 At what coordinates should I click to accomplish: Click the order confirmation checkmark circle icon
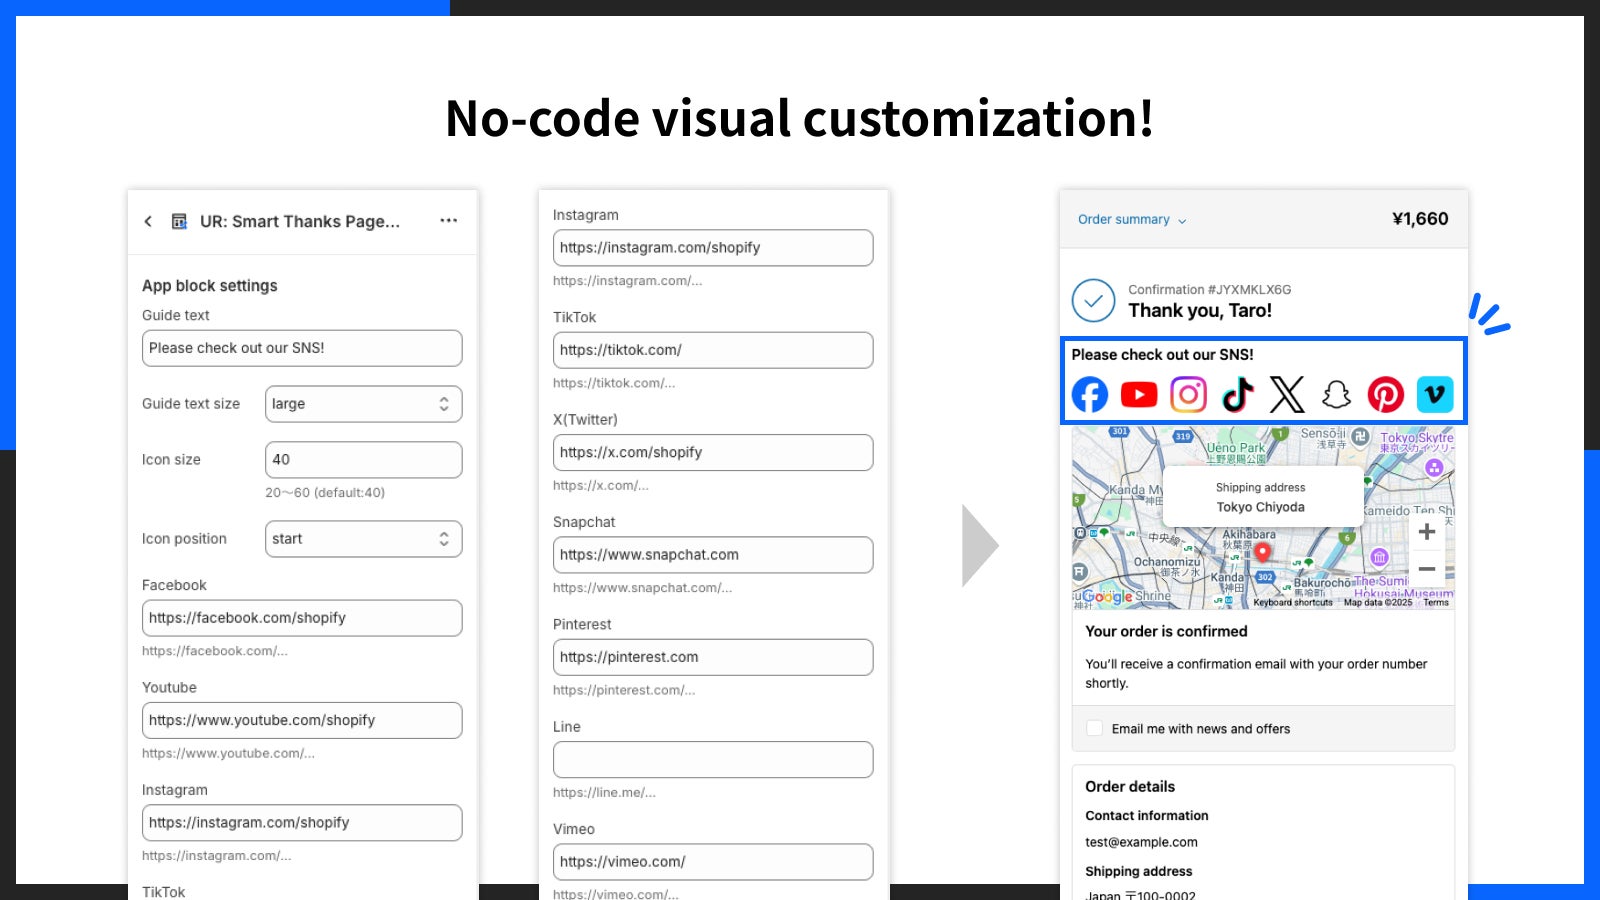(1093, 300)
